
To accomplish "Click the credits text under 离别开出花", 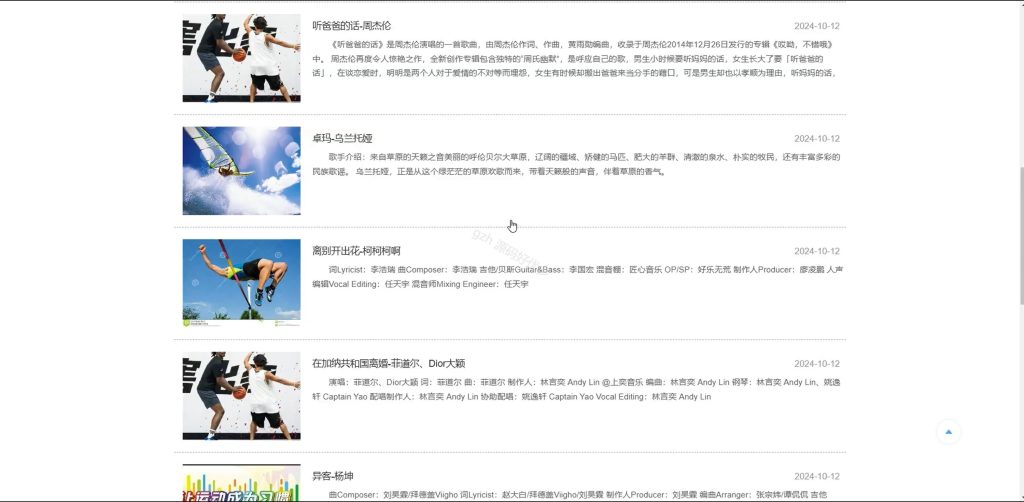I will (x=577, y=277).
